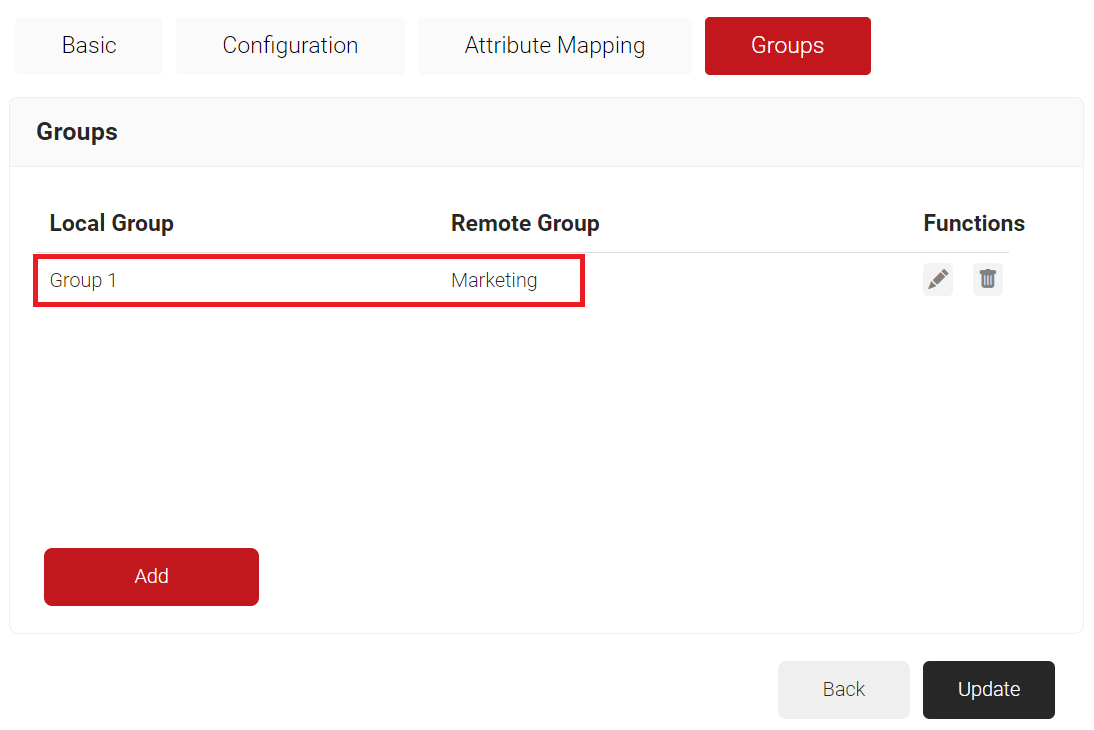
Task: Click the Local Group column header
Action: [112, 223]
